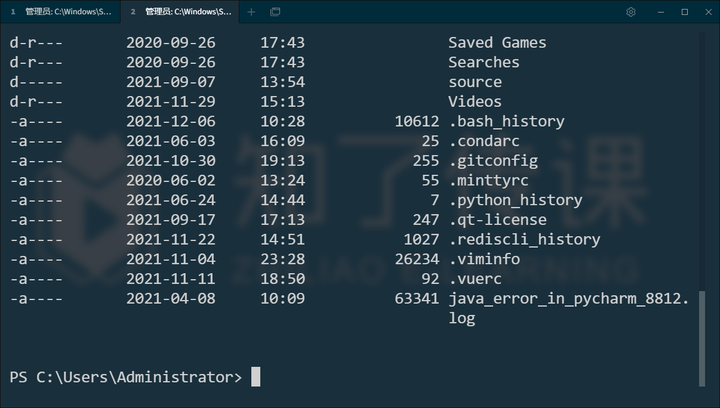Click the .condarc file name
The height and width of the screenshot is (408, 720).
[x=488, y=141]
